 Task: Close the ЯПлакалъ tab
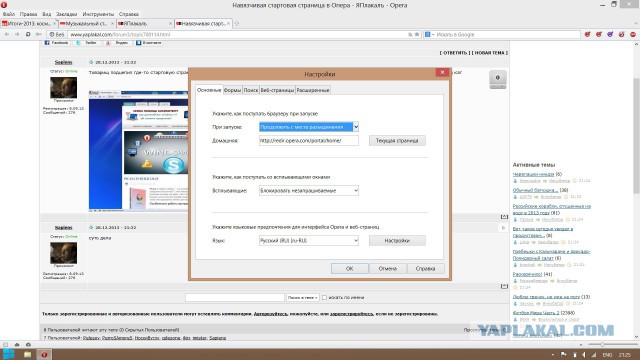click(170, 24)
